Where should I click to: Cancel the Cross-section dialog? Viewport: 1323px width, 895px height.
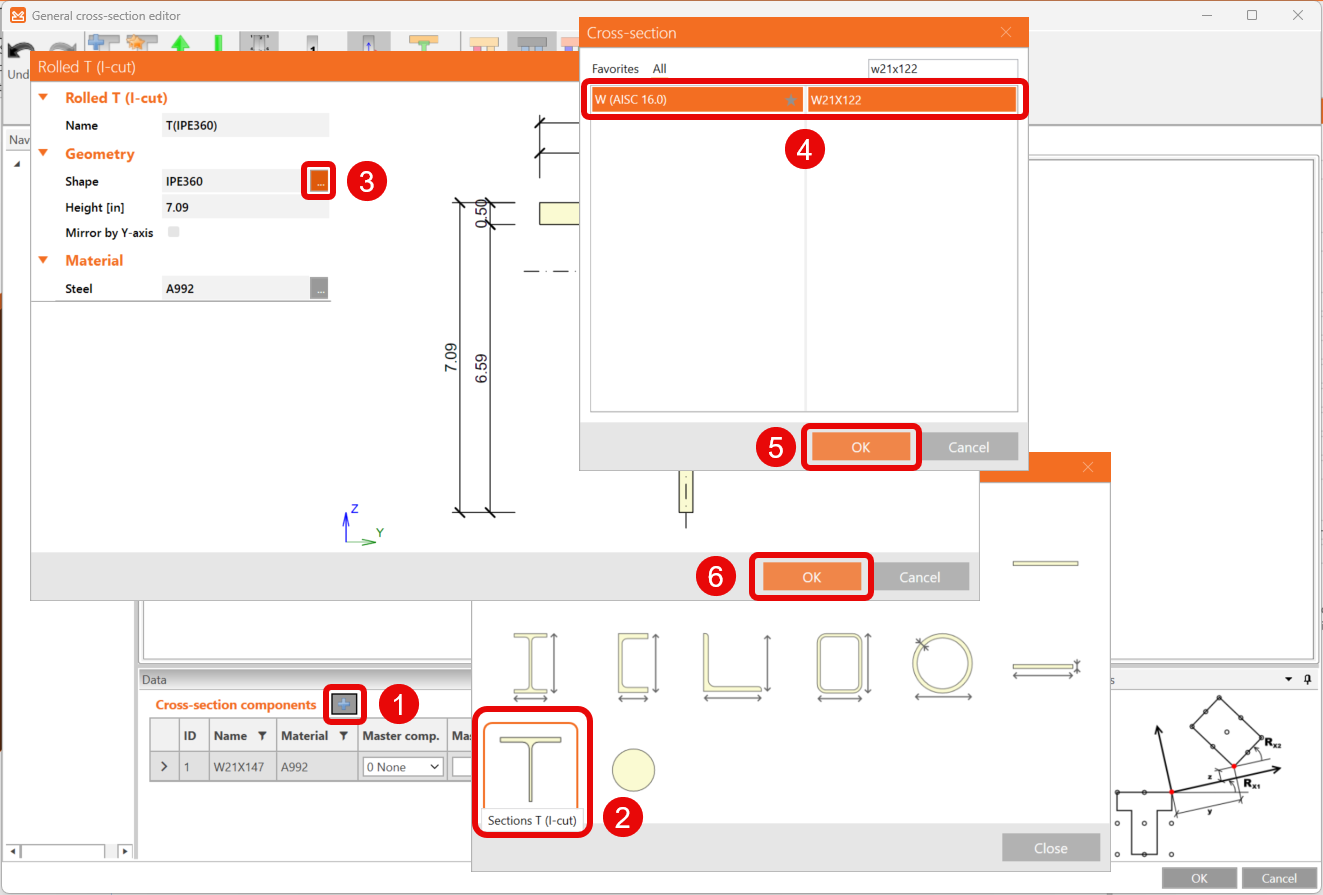point(969,447)
